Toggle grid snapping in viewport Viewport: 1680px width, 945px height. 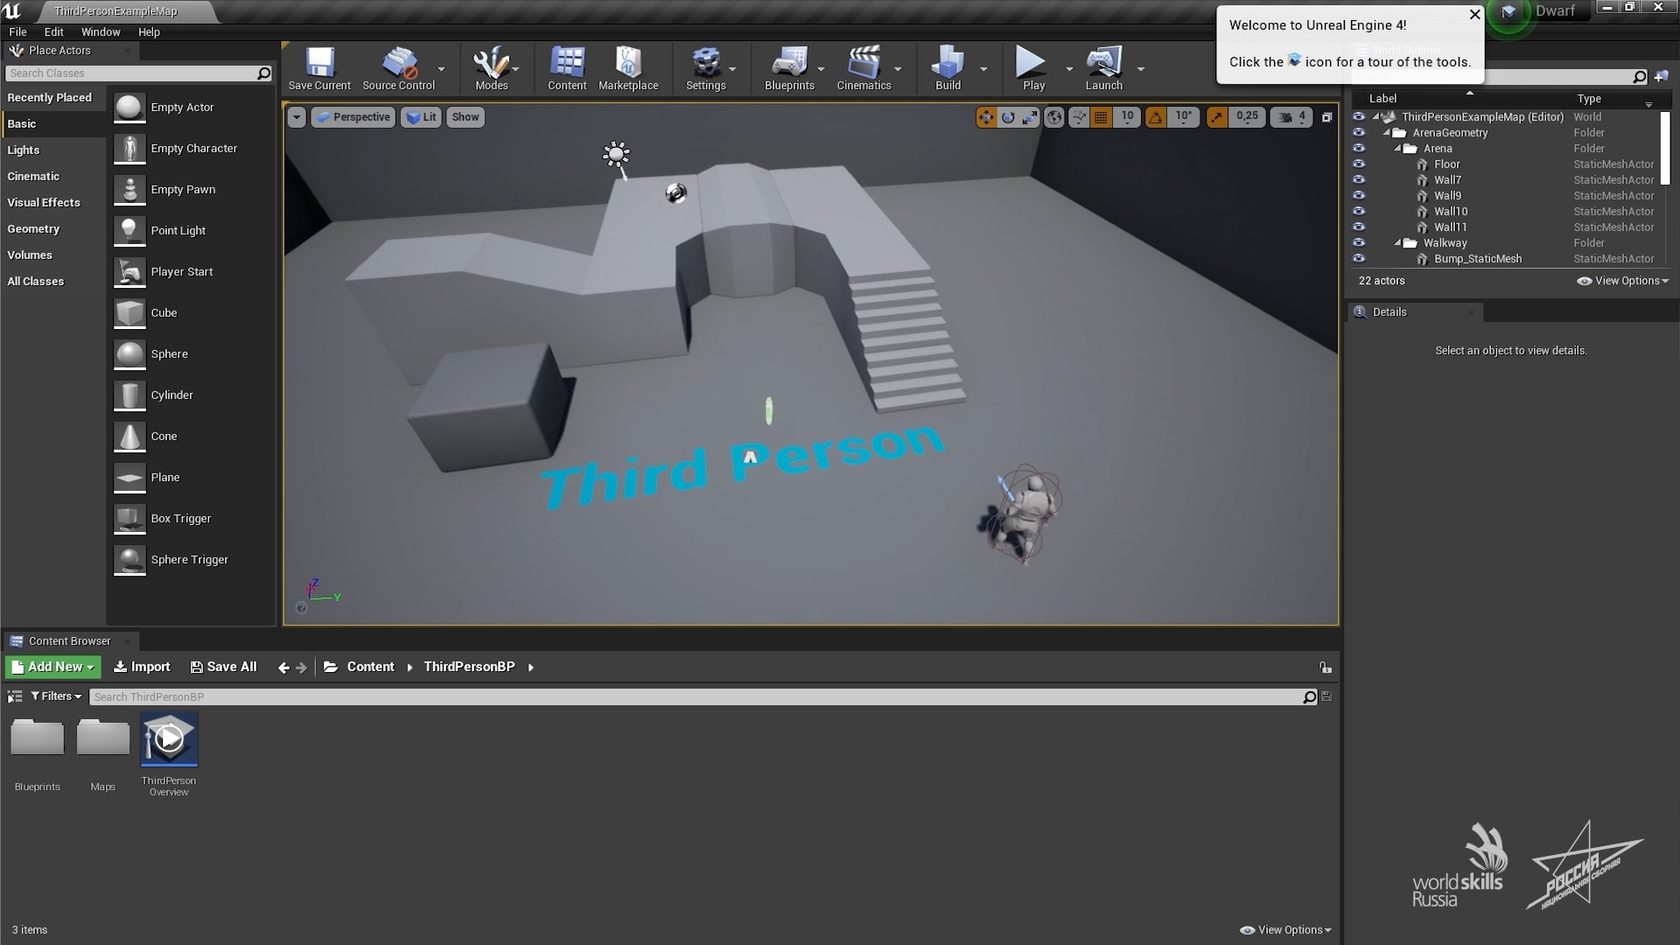[x=1101, y=117]
